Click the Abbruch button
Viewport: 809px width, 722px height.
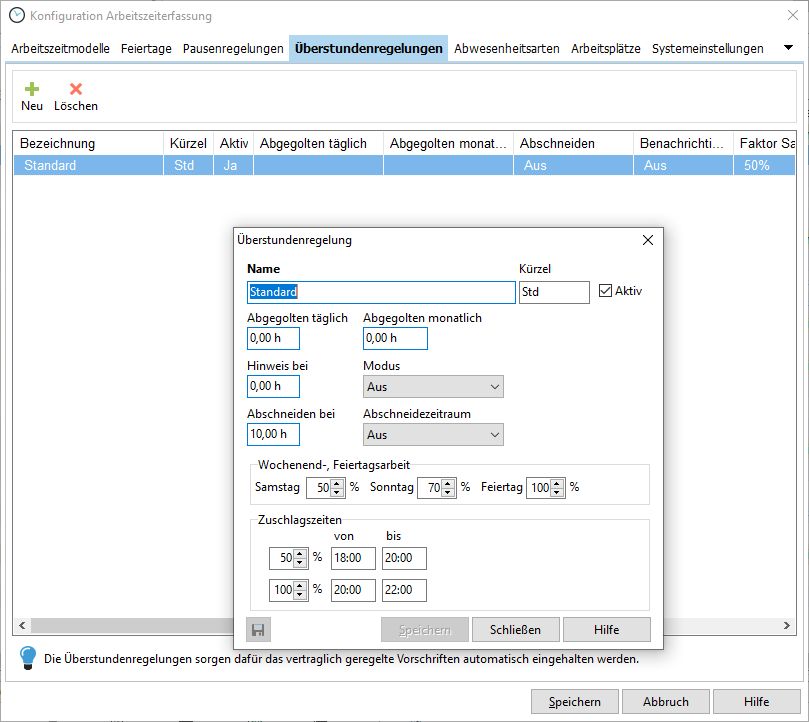tap(665, 701)
